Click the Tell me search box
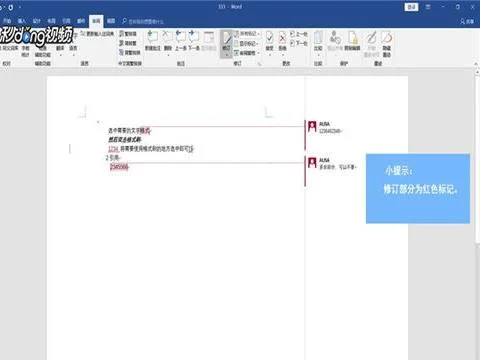 tap(143, 21)
